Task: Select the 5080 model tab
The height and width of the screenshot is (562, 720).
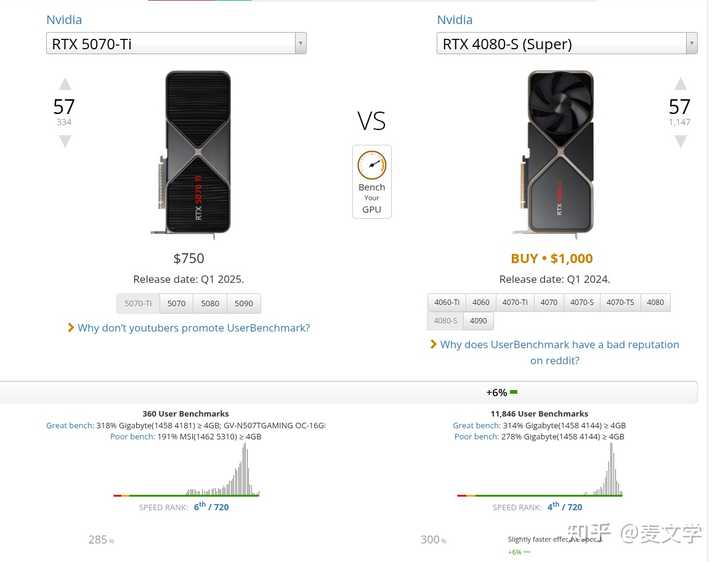Action: pos(210,303)
